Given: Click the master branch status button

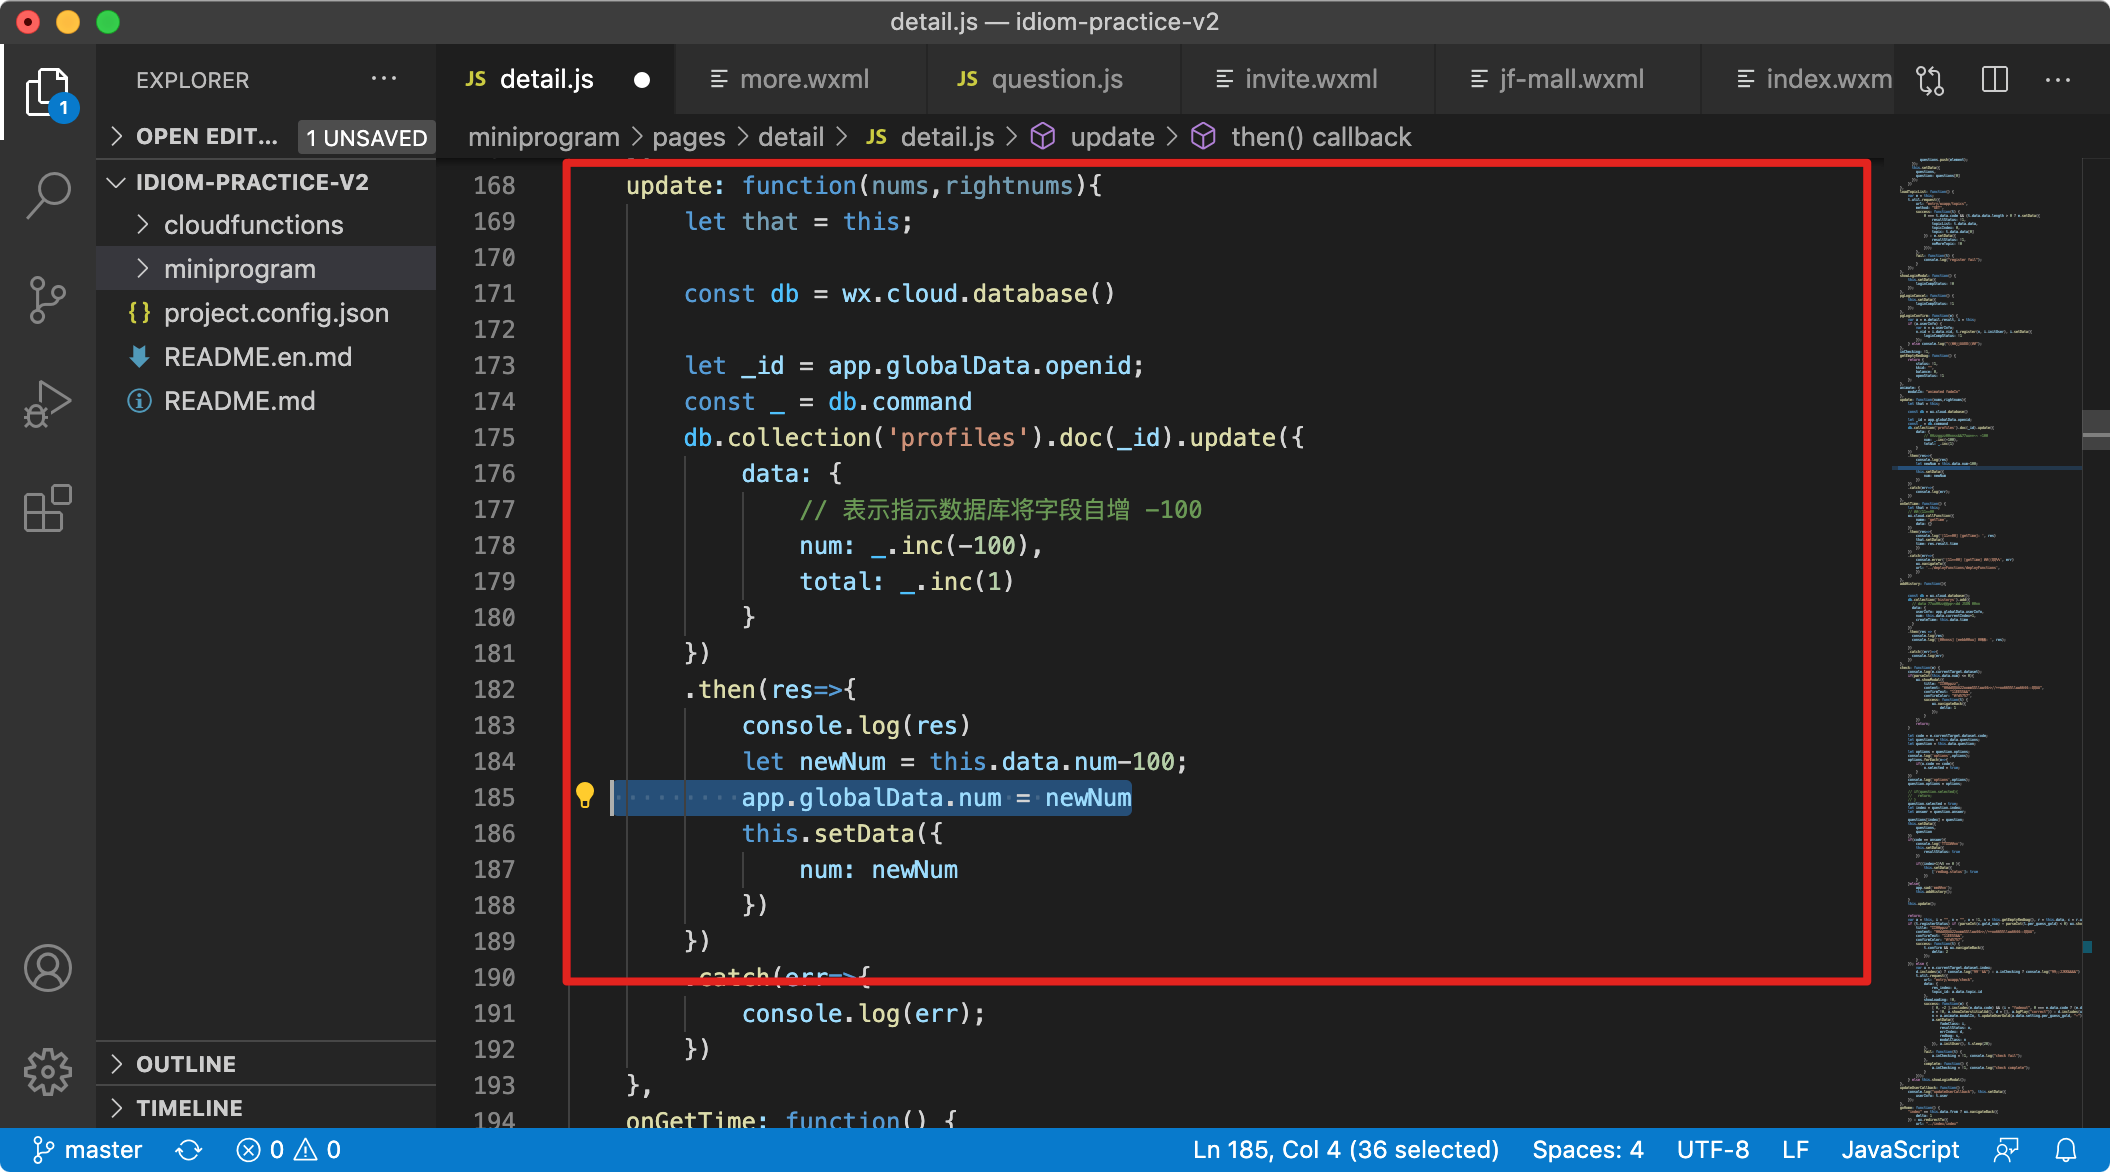Looking at the screenshot, I should coord(88,1150).
